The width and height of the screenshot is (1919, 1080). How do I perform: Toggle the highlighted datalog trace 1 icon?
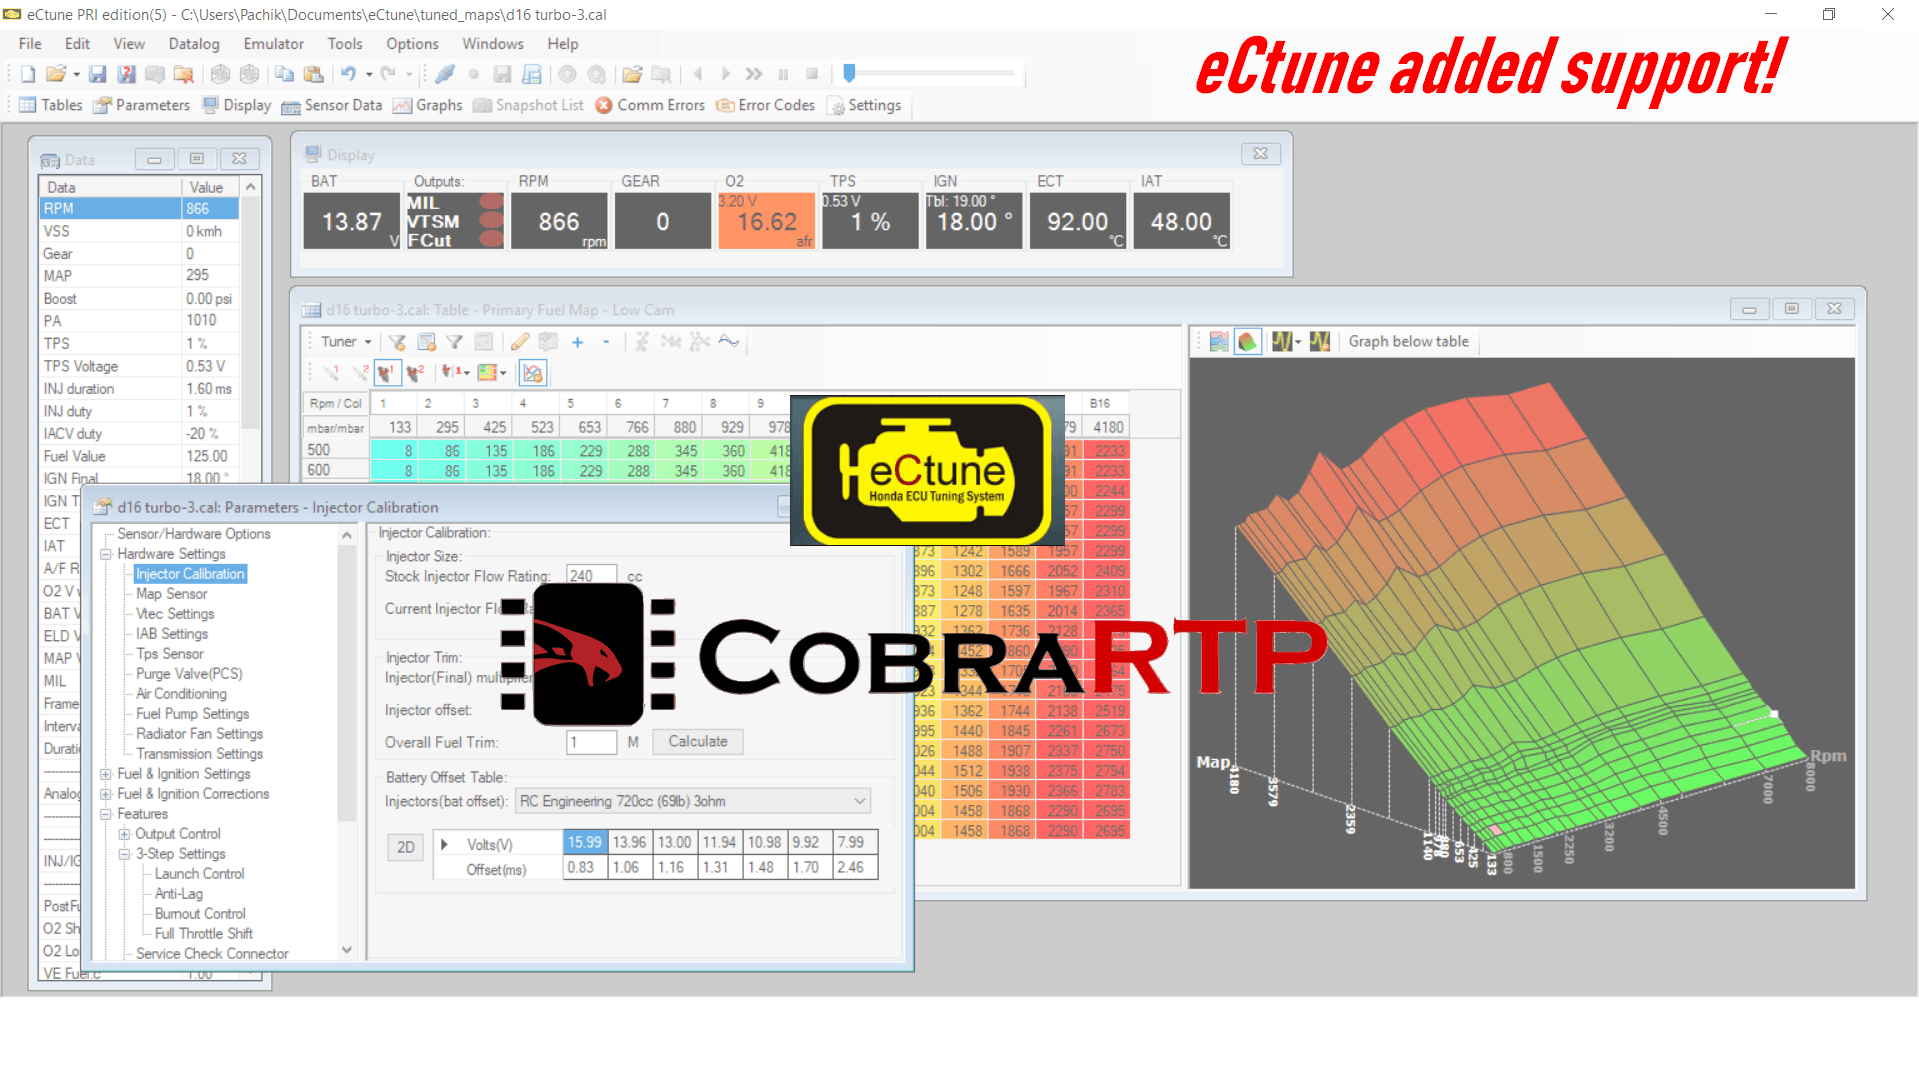point(386,372)
